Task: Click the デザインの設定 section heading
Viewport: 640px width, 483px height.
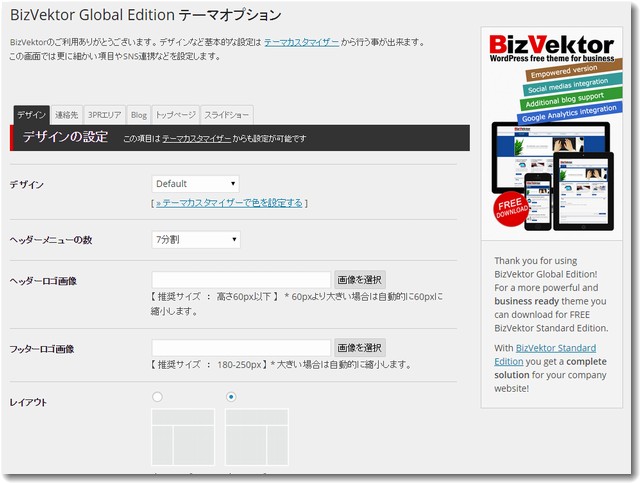Action: click(65, 137)
